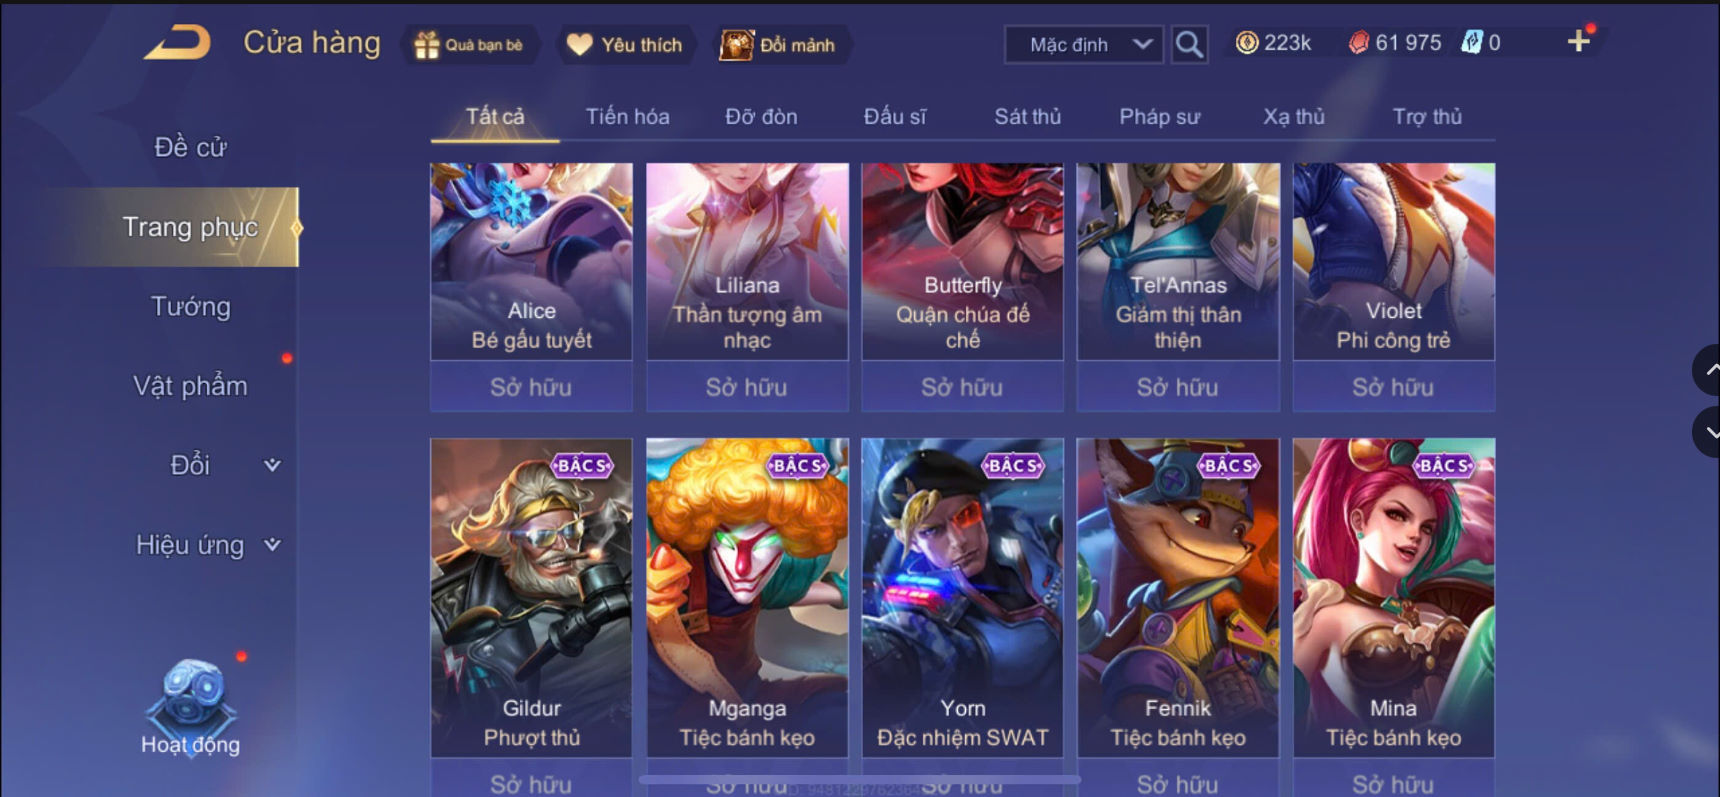1720x797 pixels.
Task: Click the magnifier search icon
Action: coord(1189,44)
